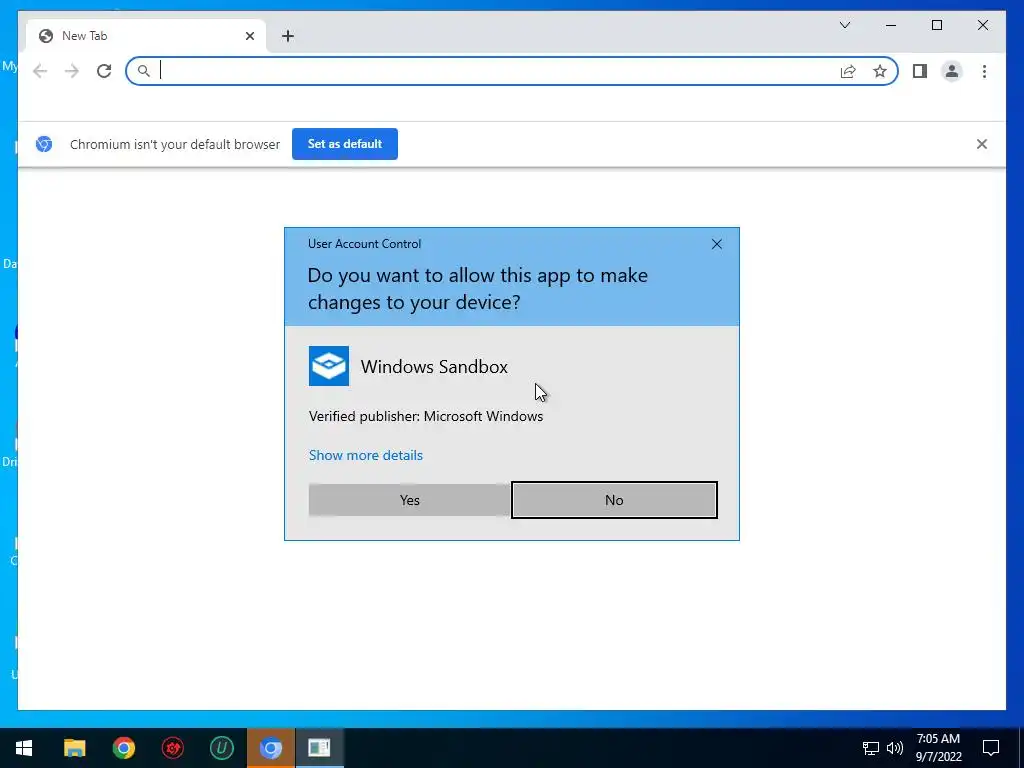Click the Chromium logo in the infobar
The image size is (1024, 768).
pyautogui.click(x=44, y=144)
